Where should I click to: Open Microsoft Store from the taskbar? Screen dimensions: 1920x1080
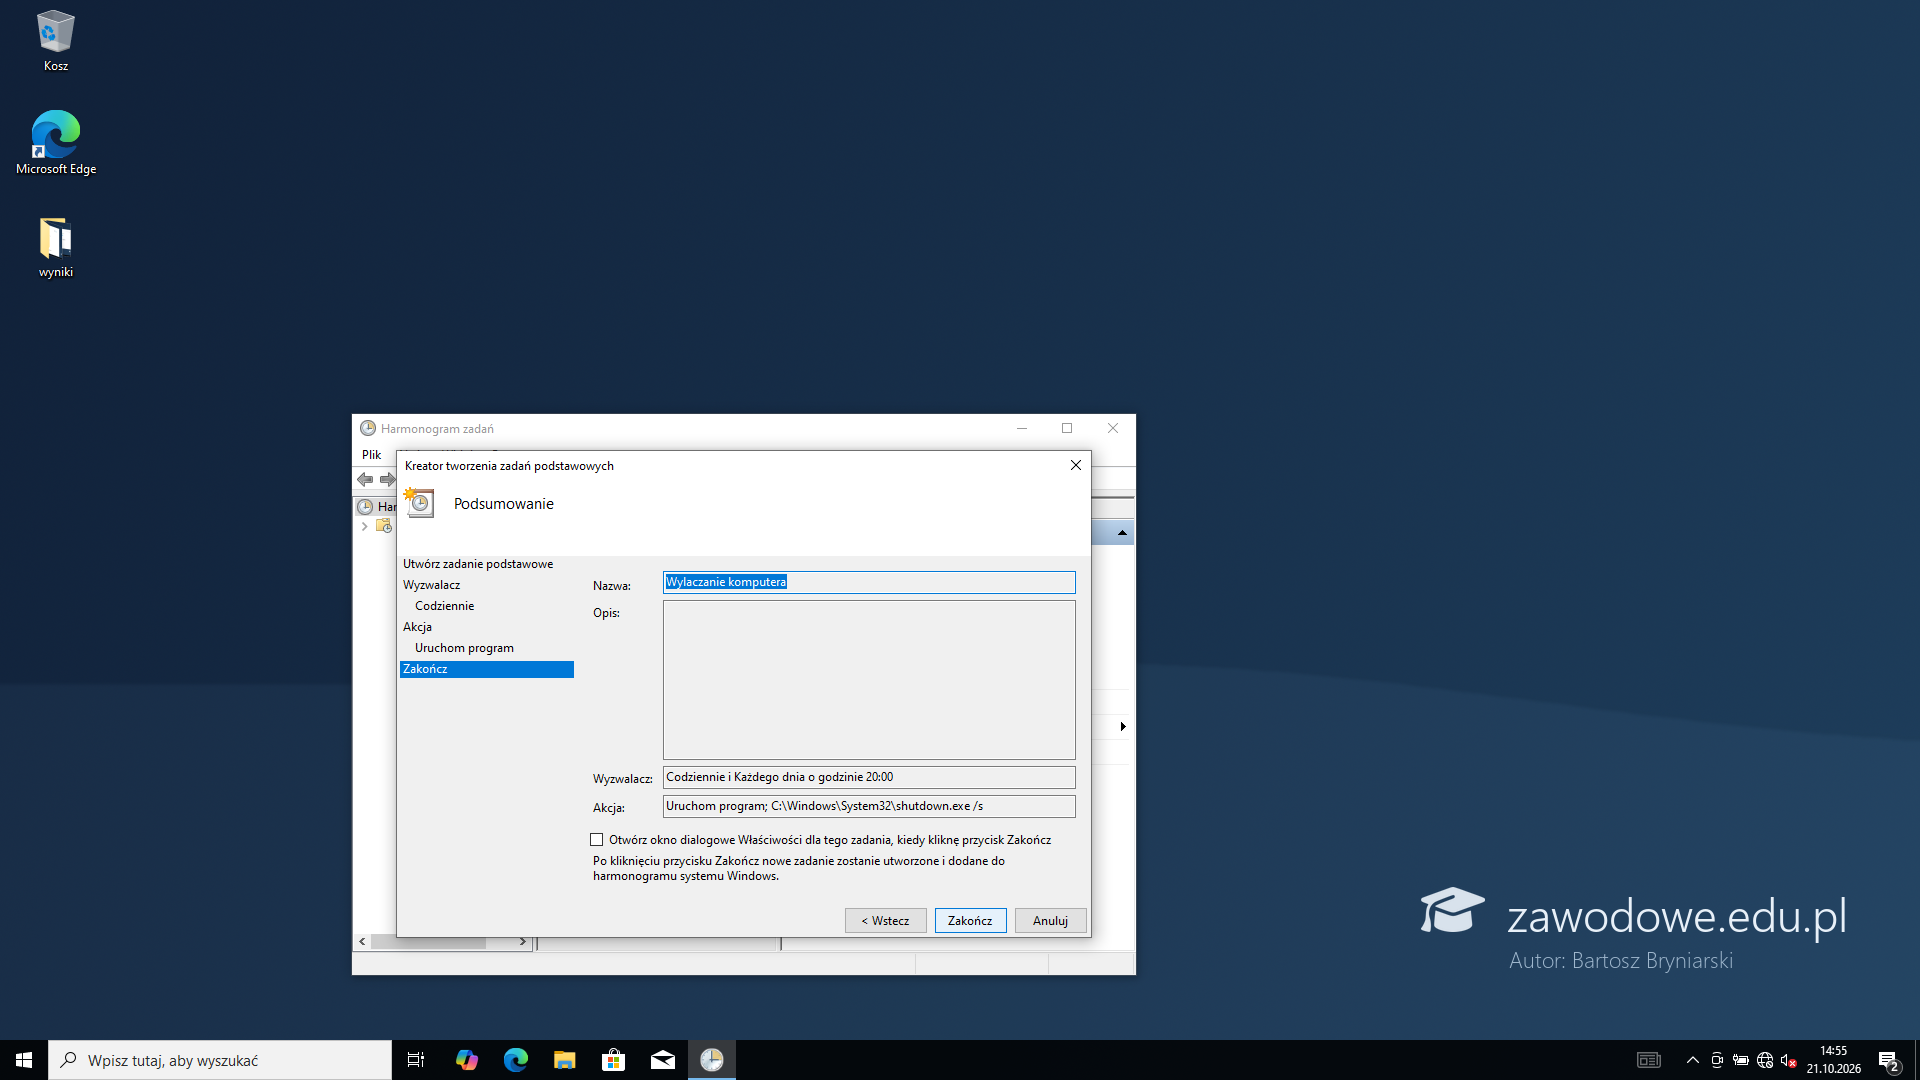pos(613,1060)
